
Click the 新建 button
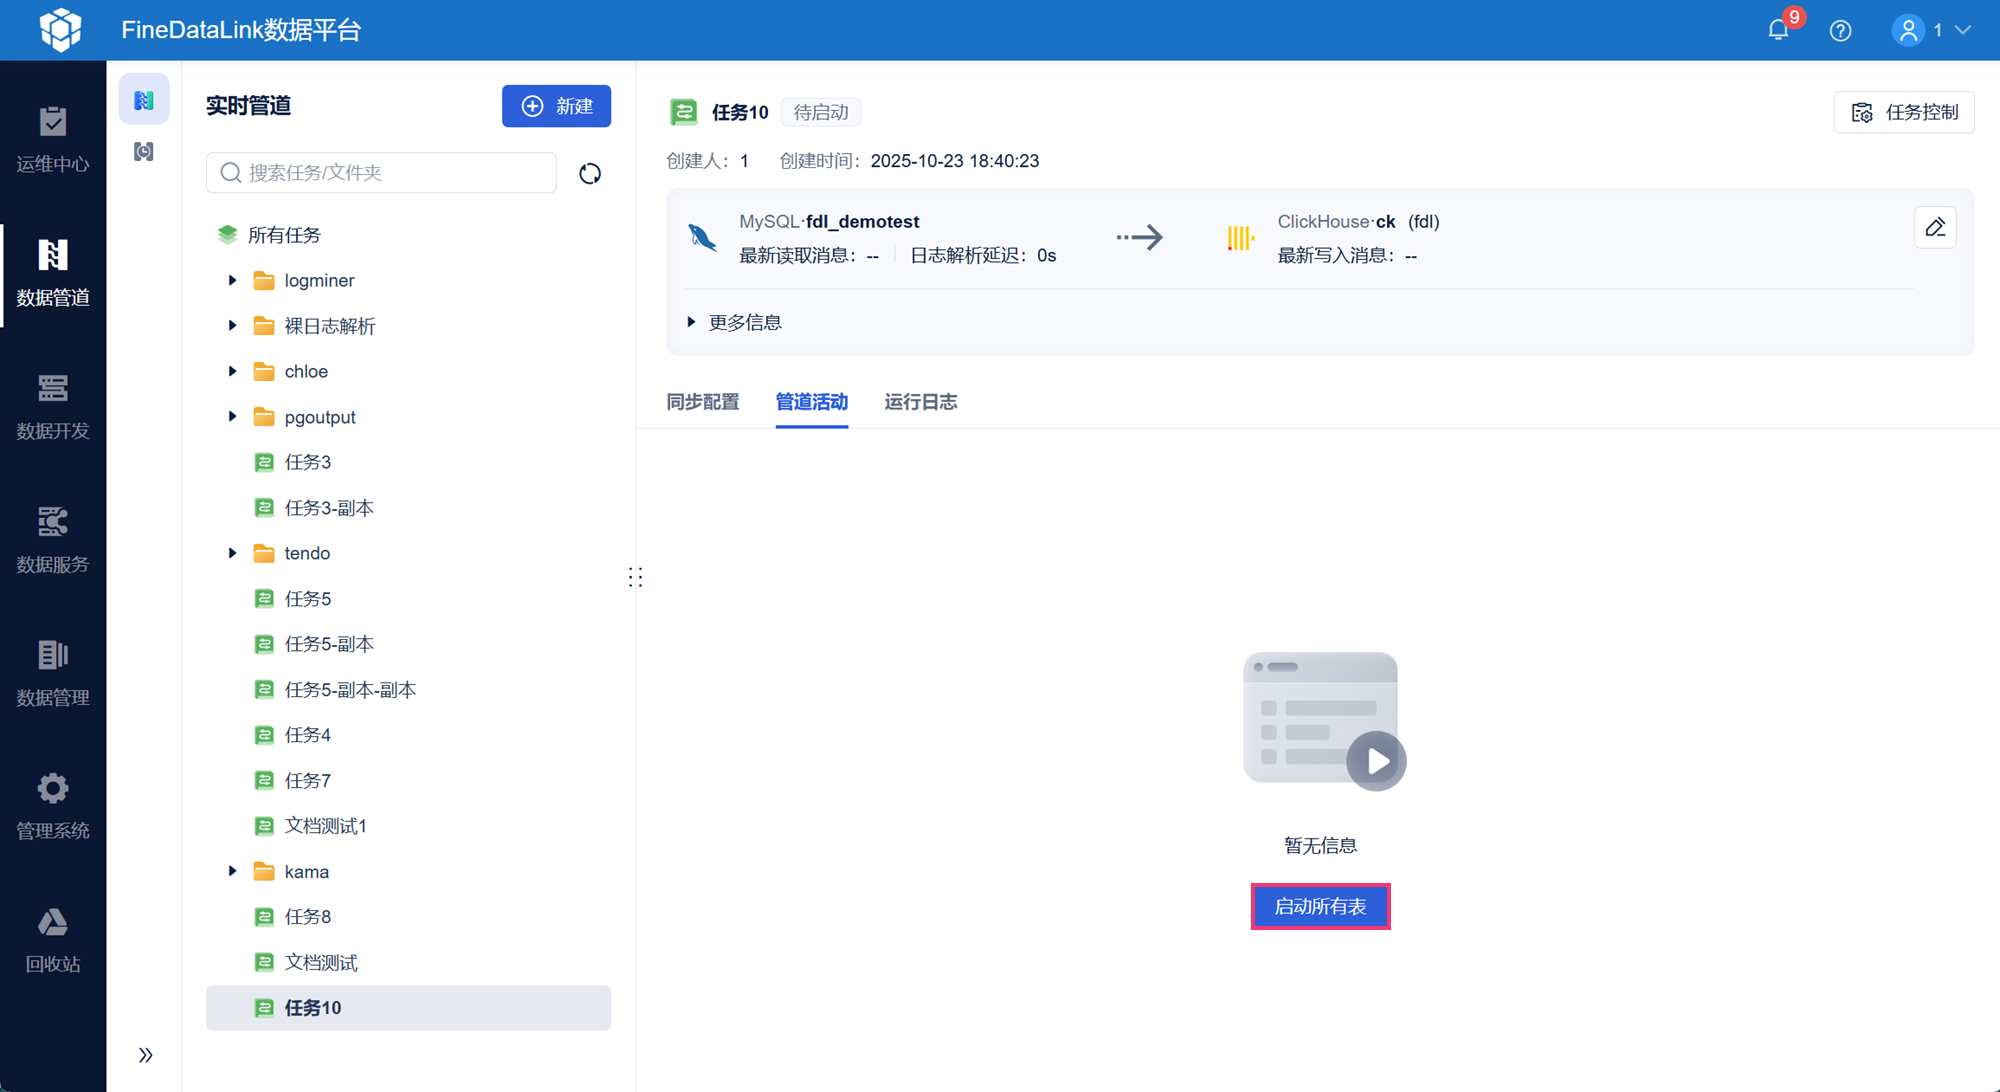coord(556,106)
